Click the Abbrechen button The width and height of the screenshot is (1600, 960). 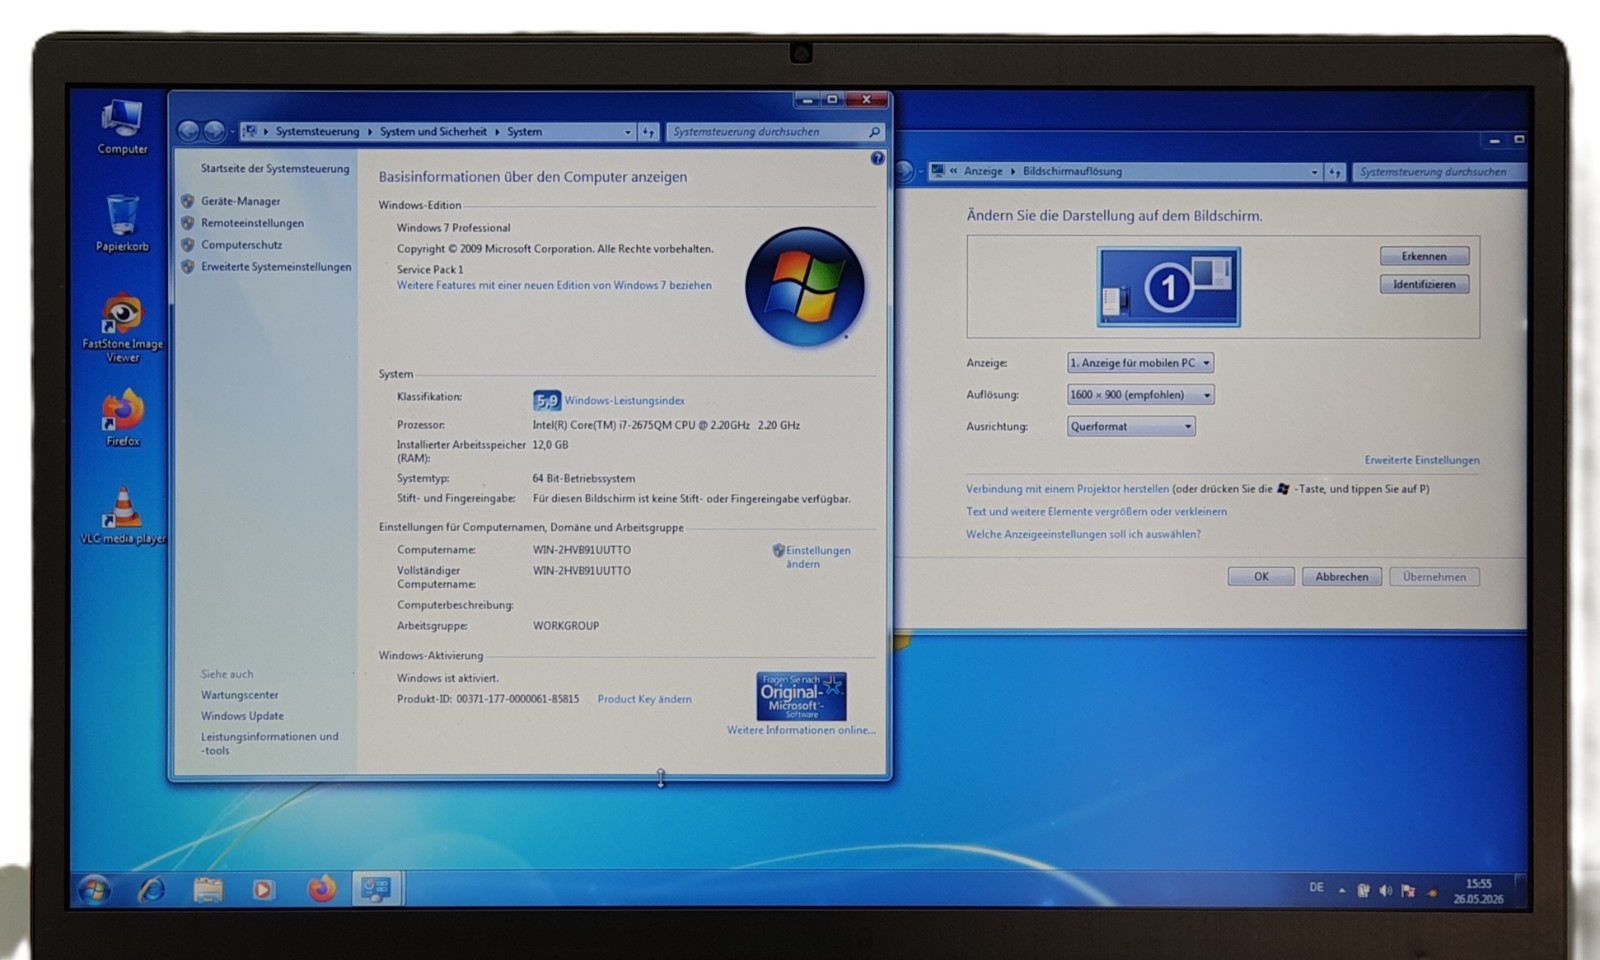click(x=1341, y=577)
